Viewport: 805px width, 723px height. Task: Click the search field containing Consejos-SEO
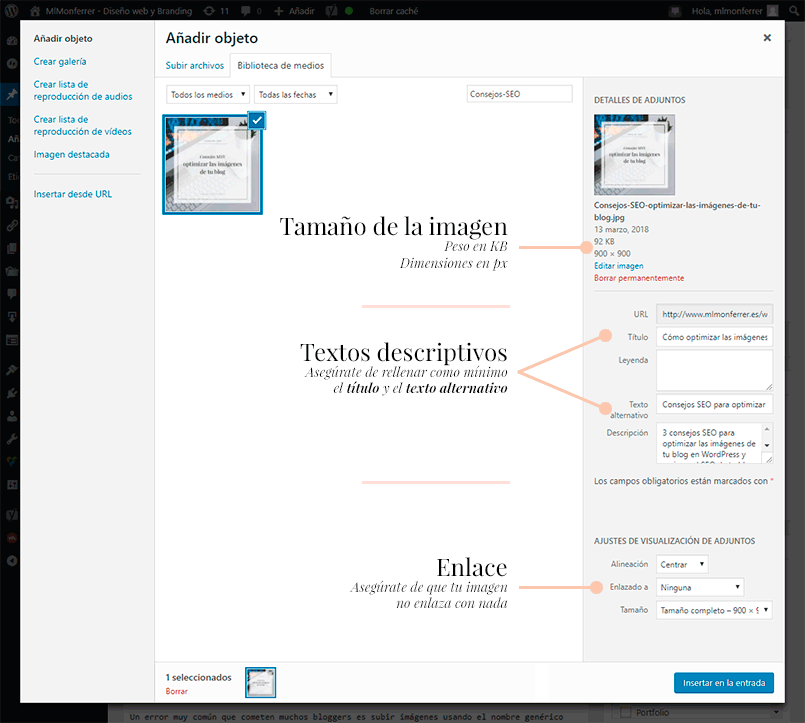click(x=522, y=92)
